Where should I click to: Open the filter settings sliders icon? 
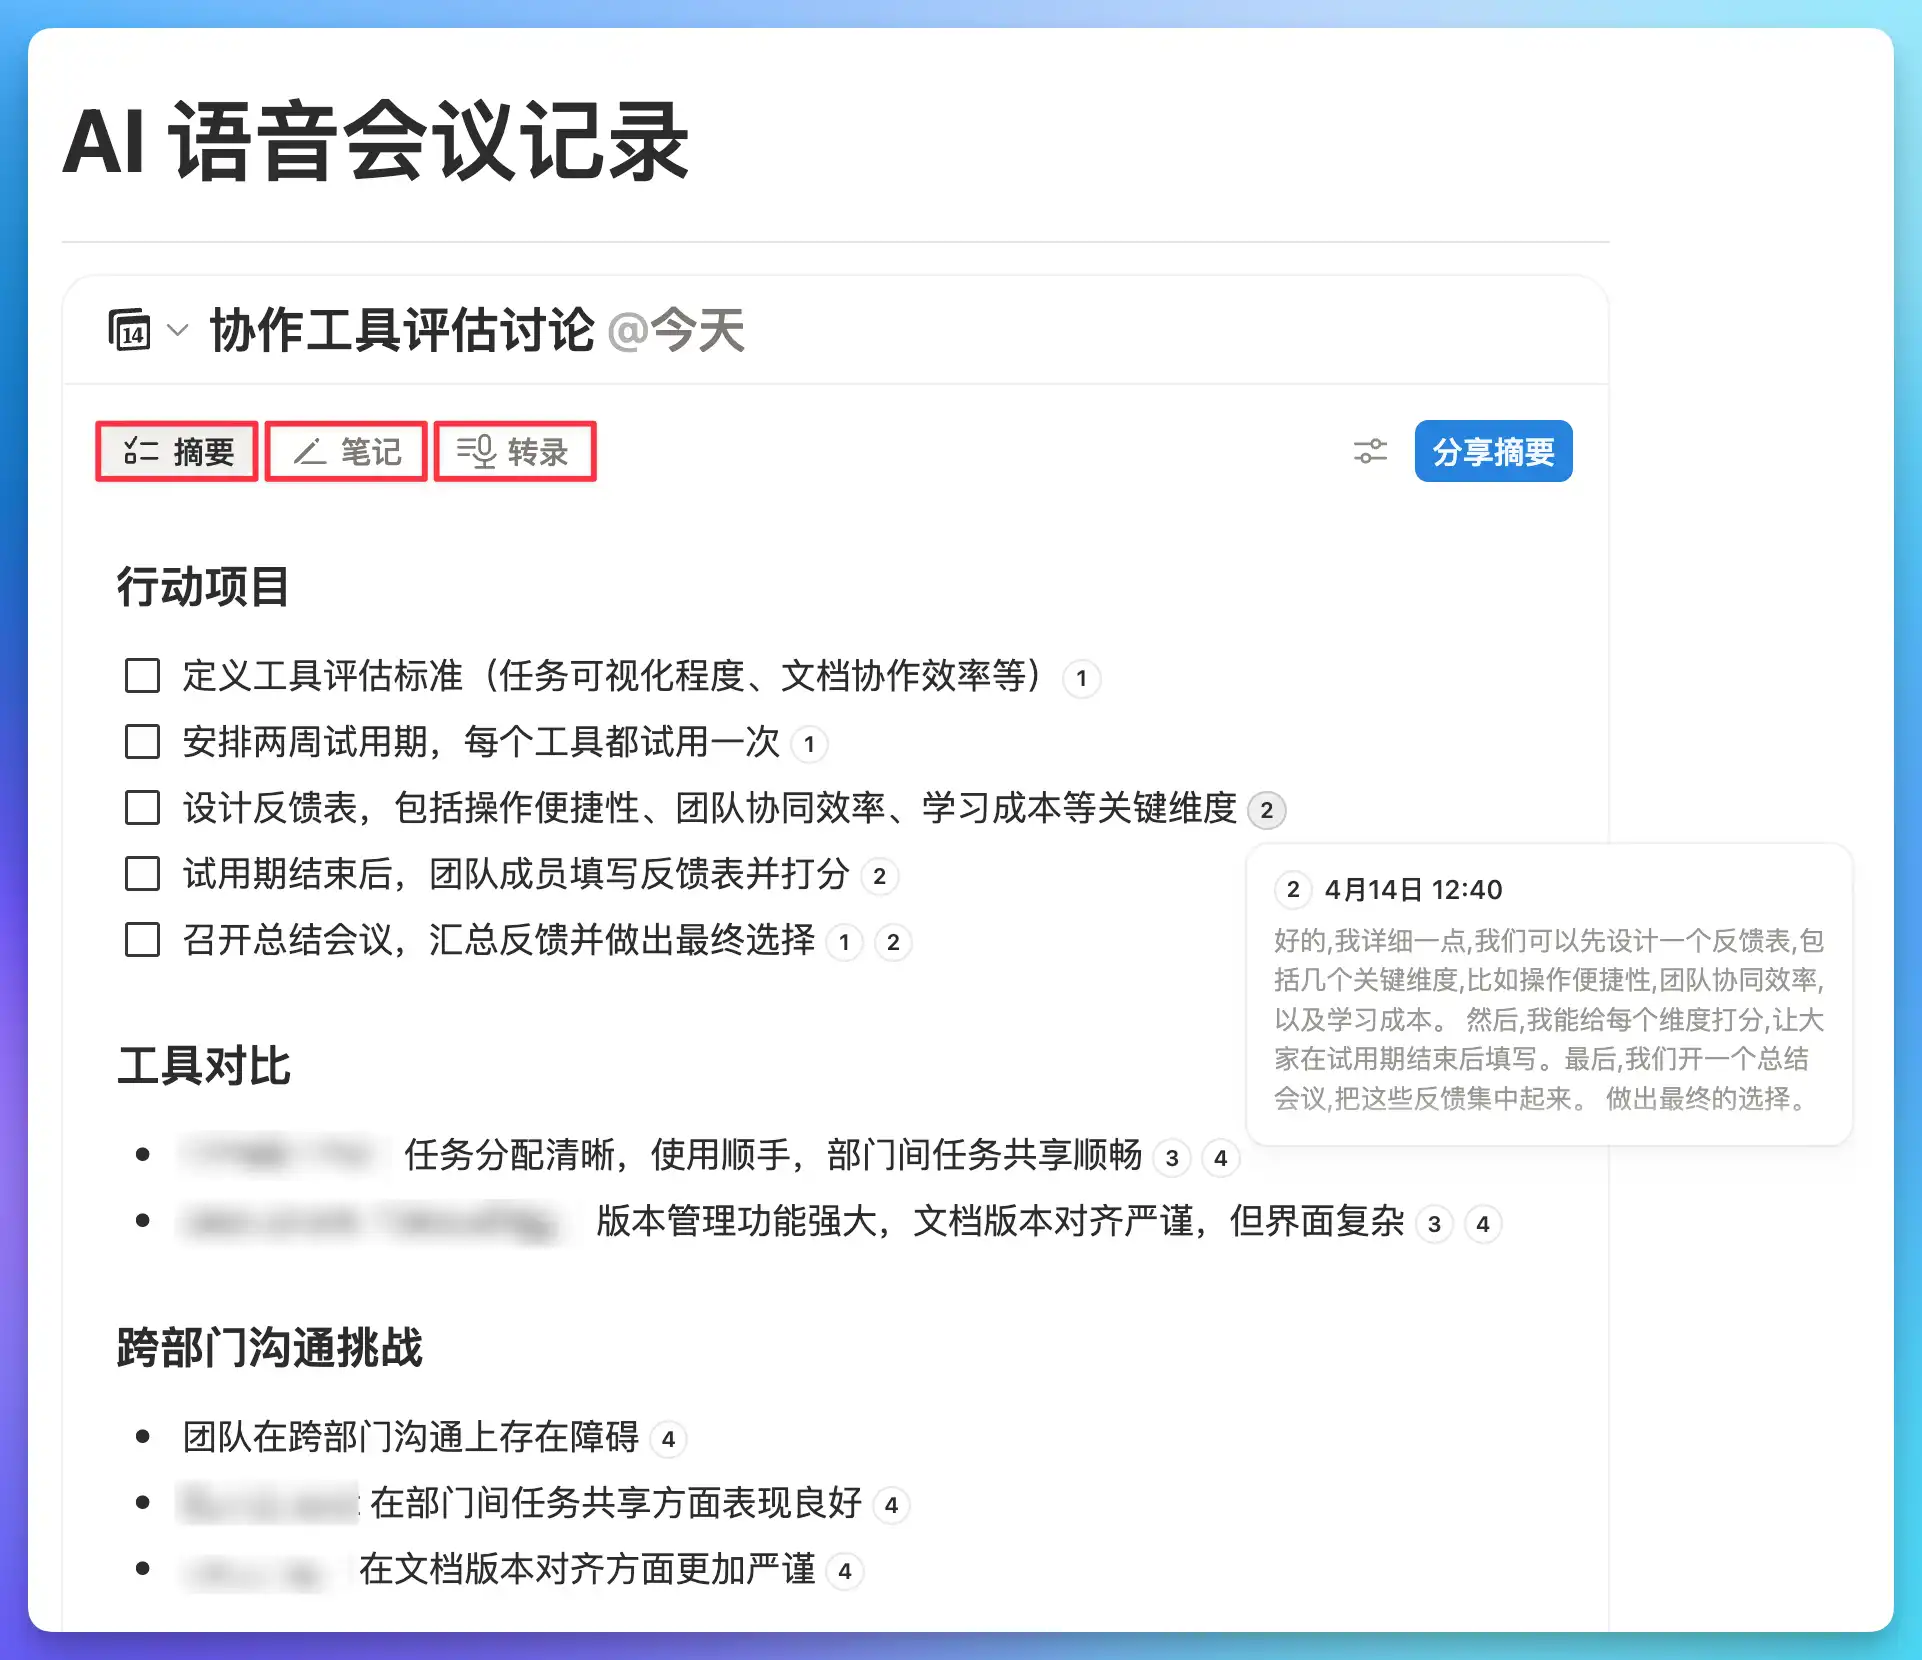[1370, 452]
